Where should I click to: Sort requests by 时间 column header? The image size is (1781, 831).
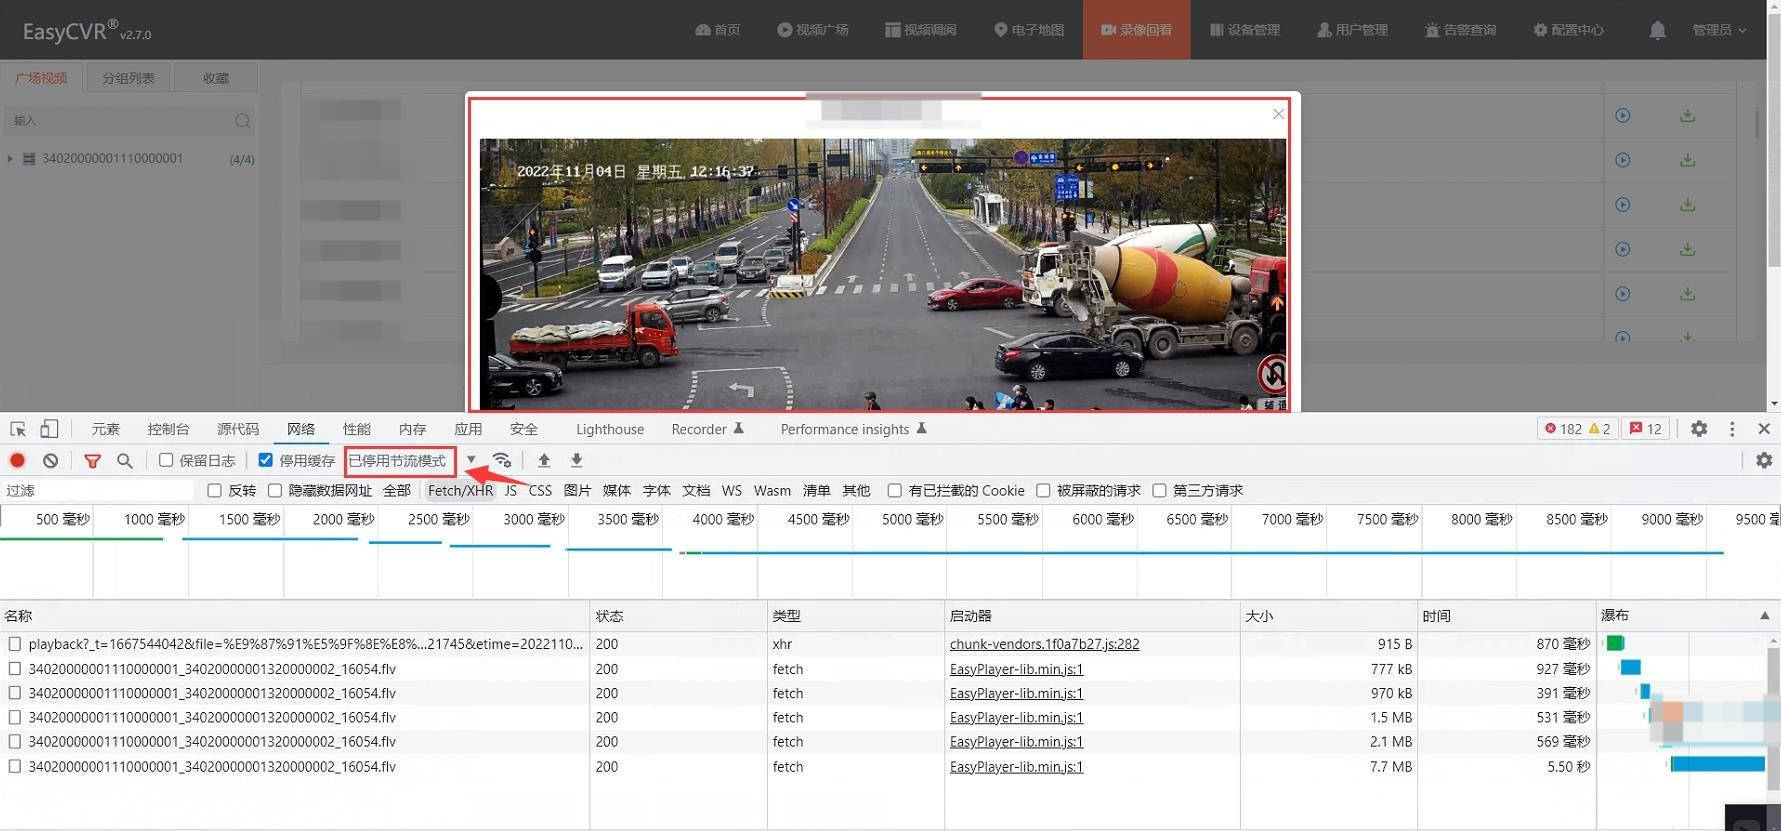pyautogui.click(x=1506, y=616)
